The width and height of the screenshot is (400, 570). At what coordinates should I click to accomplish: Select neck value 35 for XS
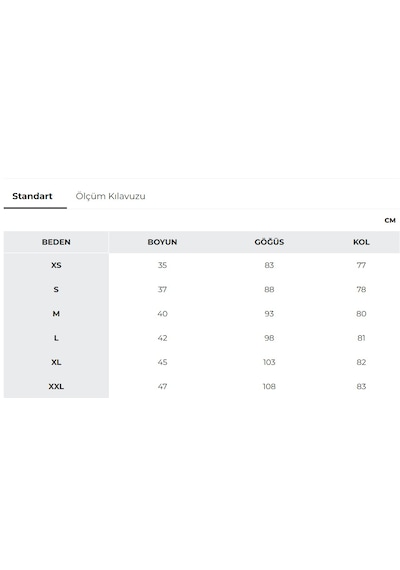coord(162,265)
